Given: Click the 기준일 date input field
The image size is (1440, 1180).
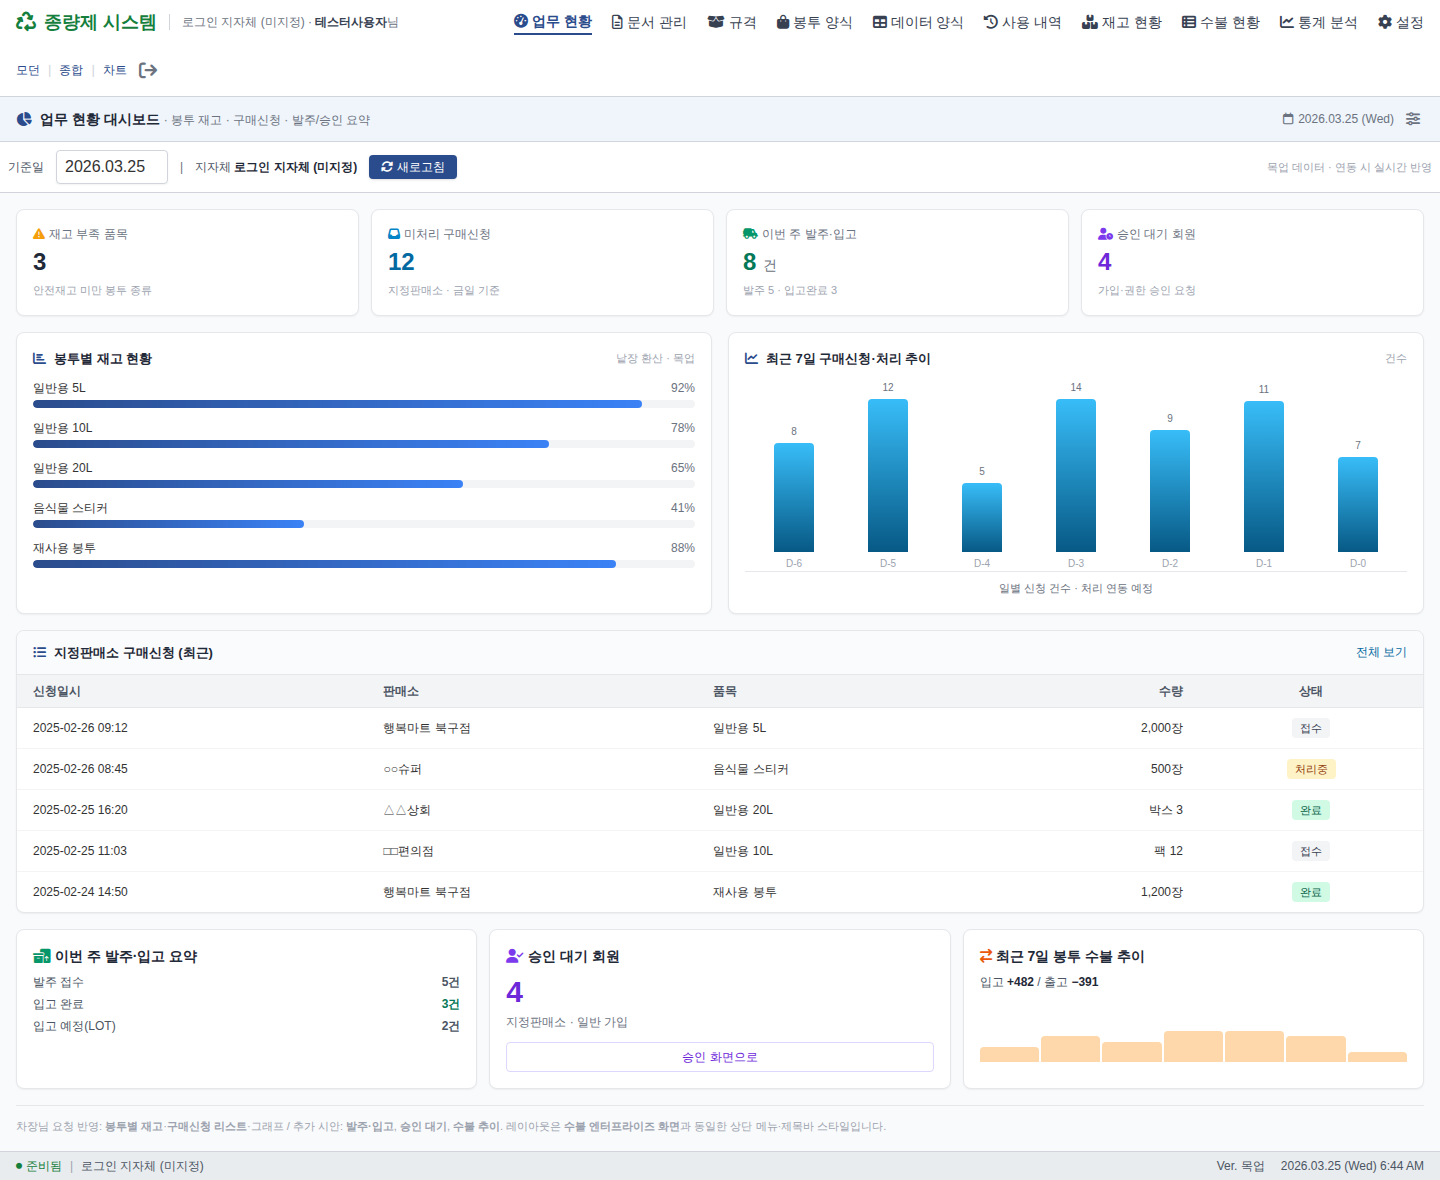Looking at the screenshot, I should point(111,167).
